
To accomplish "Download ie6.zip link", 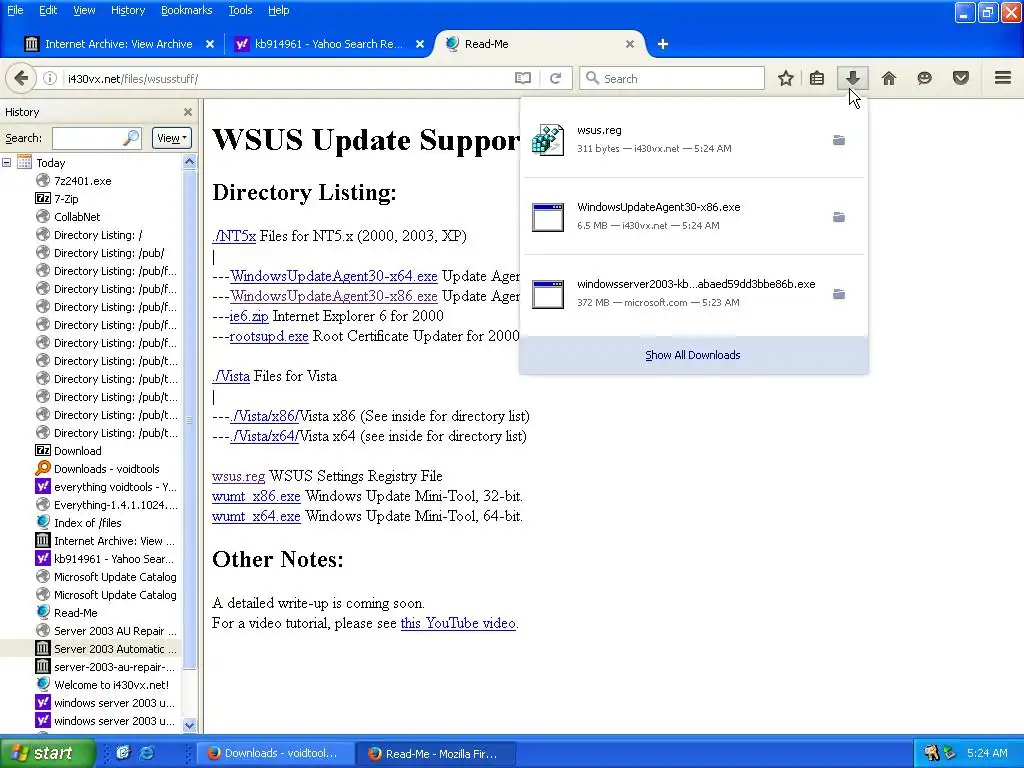I will 249,316.
